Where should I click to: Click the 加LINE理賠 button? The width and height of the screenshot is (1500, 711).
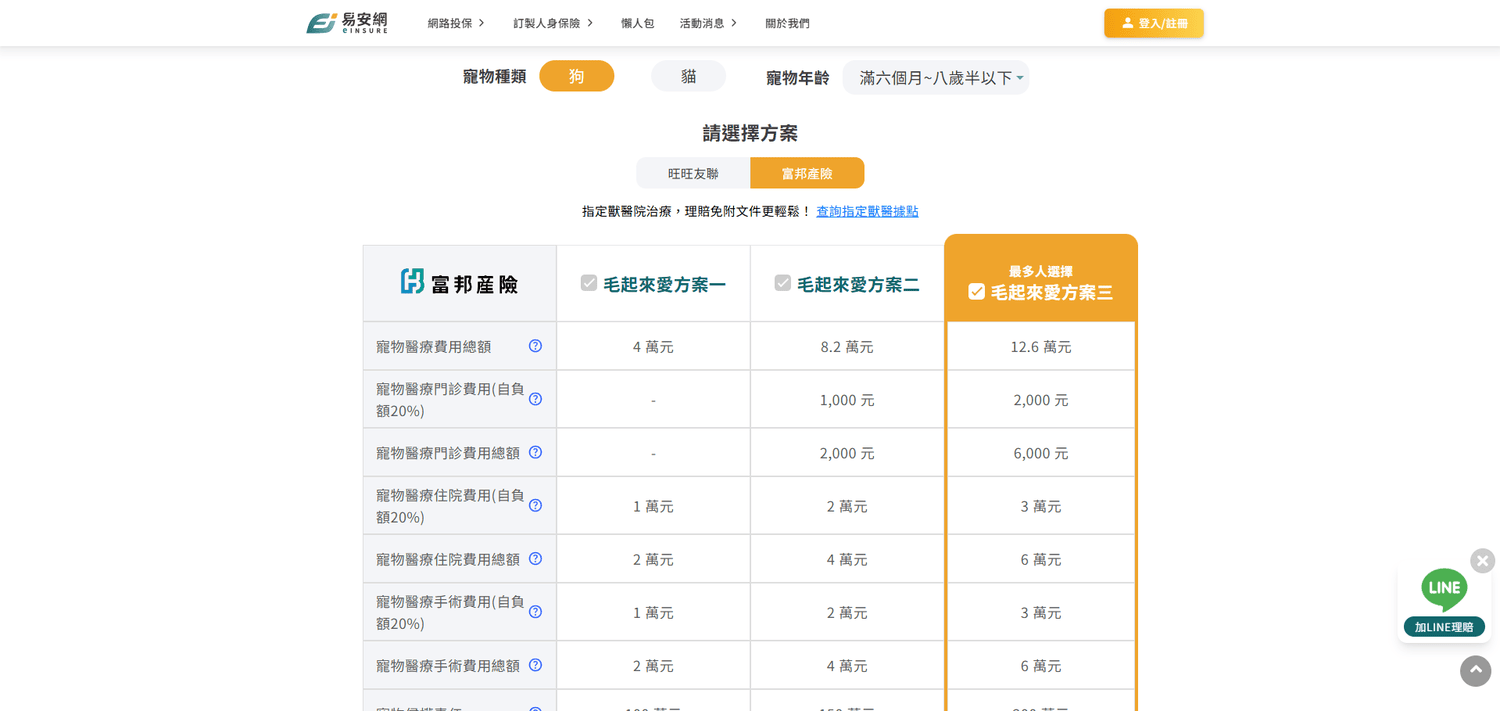[x=1444, y=627]
